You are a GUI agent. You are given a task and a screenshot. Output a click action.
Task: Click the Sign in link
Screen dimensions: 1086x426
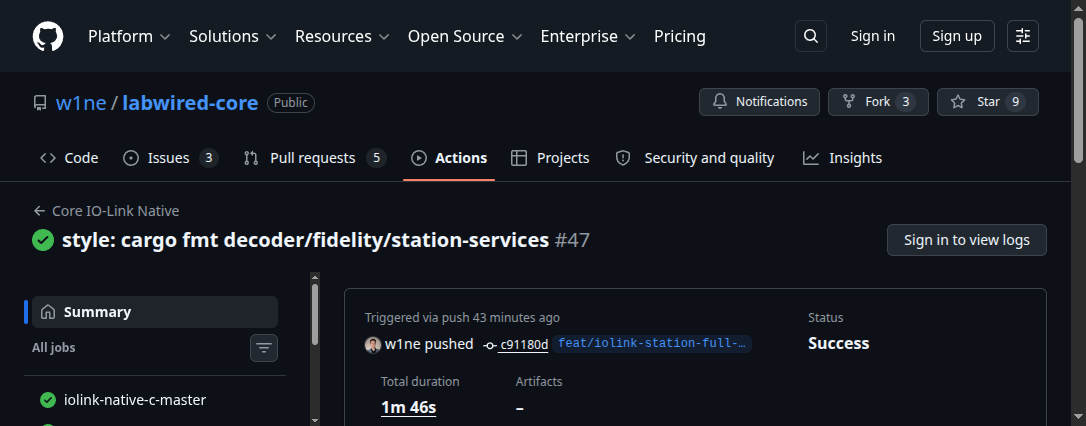(x=873, y=36)
